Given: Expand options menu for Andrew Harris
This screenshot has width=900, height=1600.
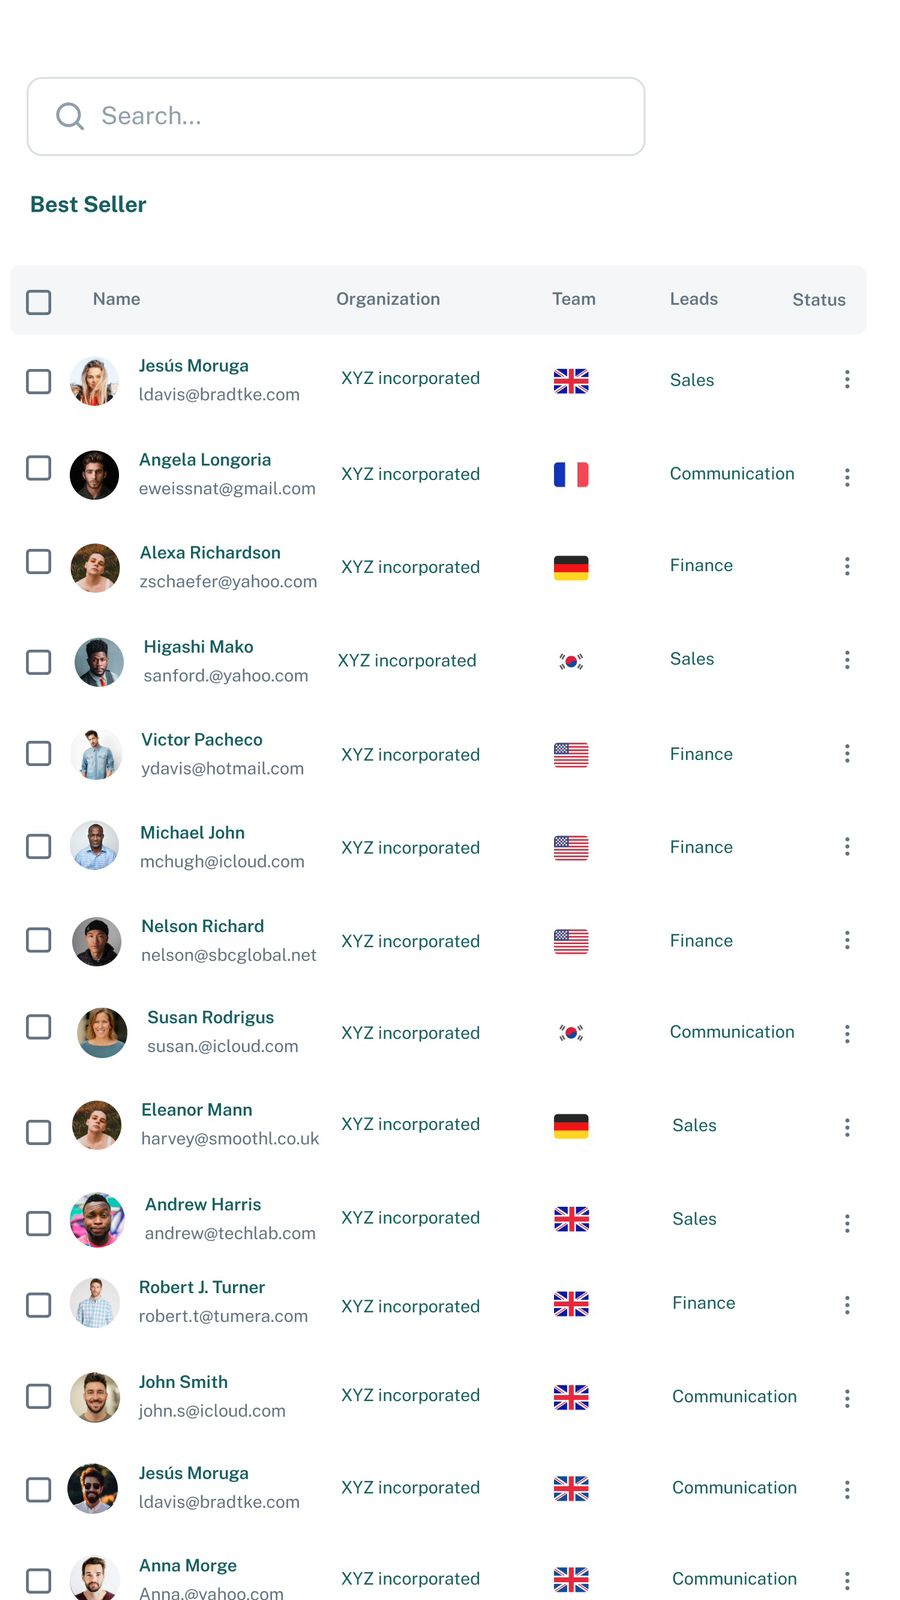Looking at the screenshot, I should click(x=847, y=1224).
